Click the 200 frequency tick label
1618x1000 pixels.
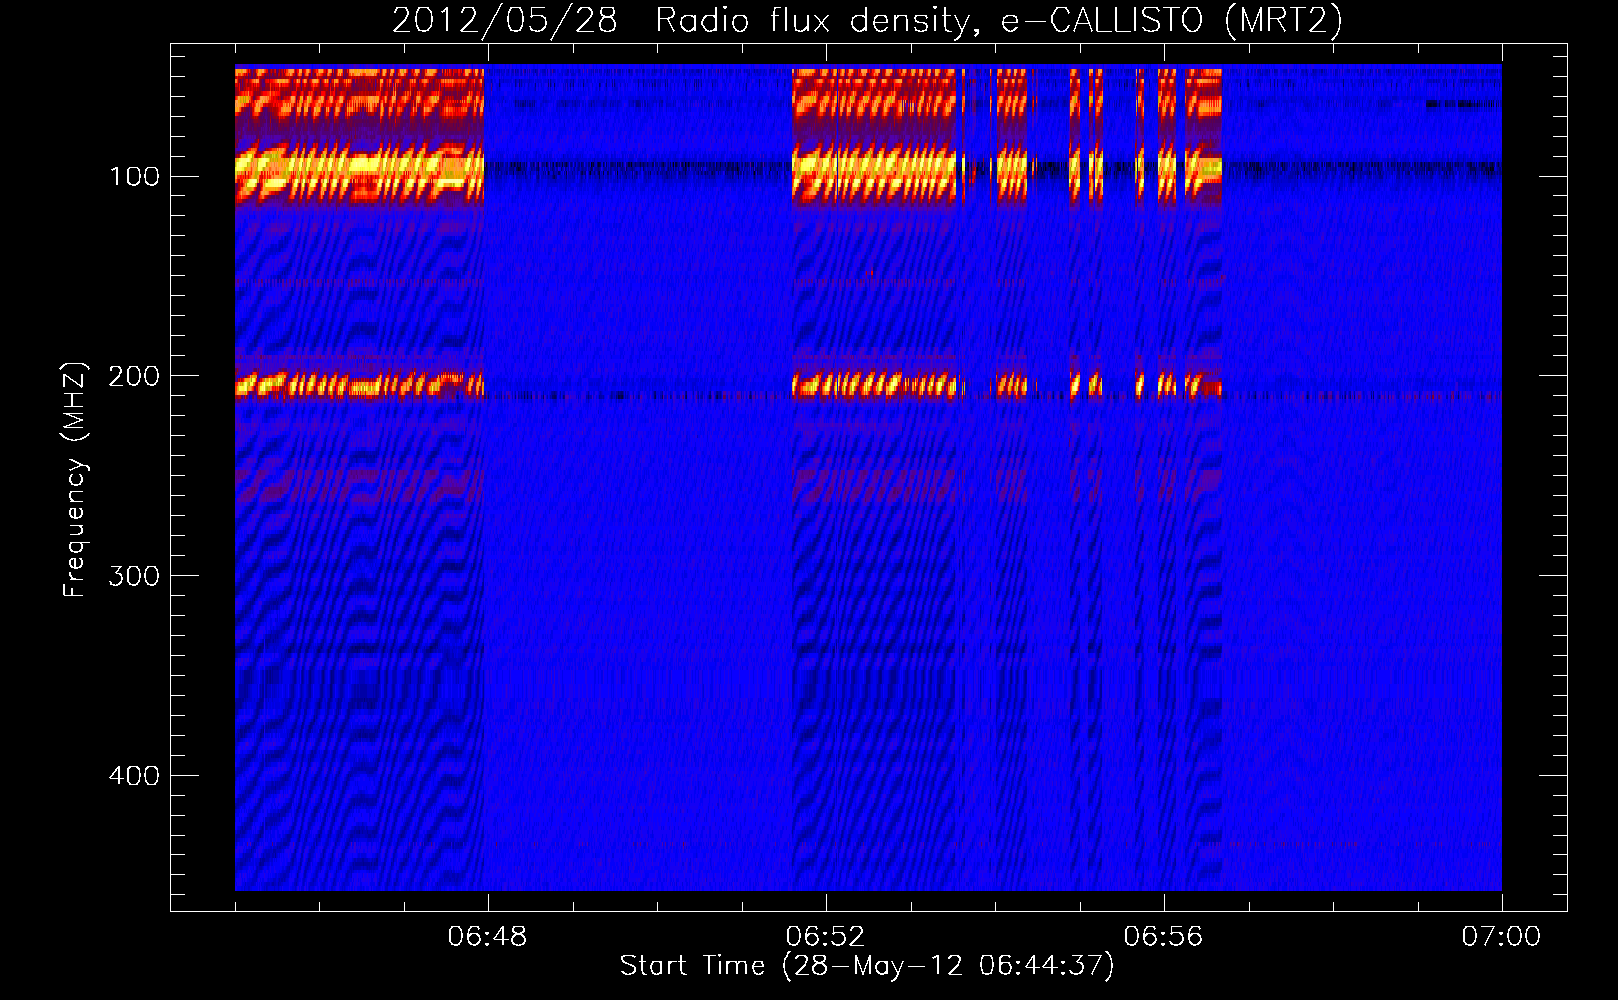[x=134, y=376]
